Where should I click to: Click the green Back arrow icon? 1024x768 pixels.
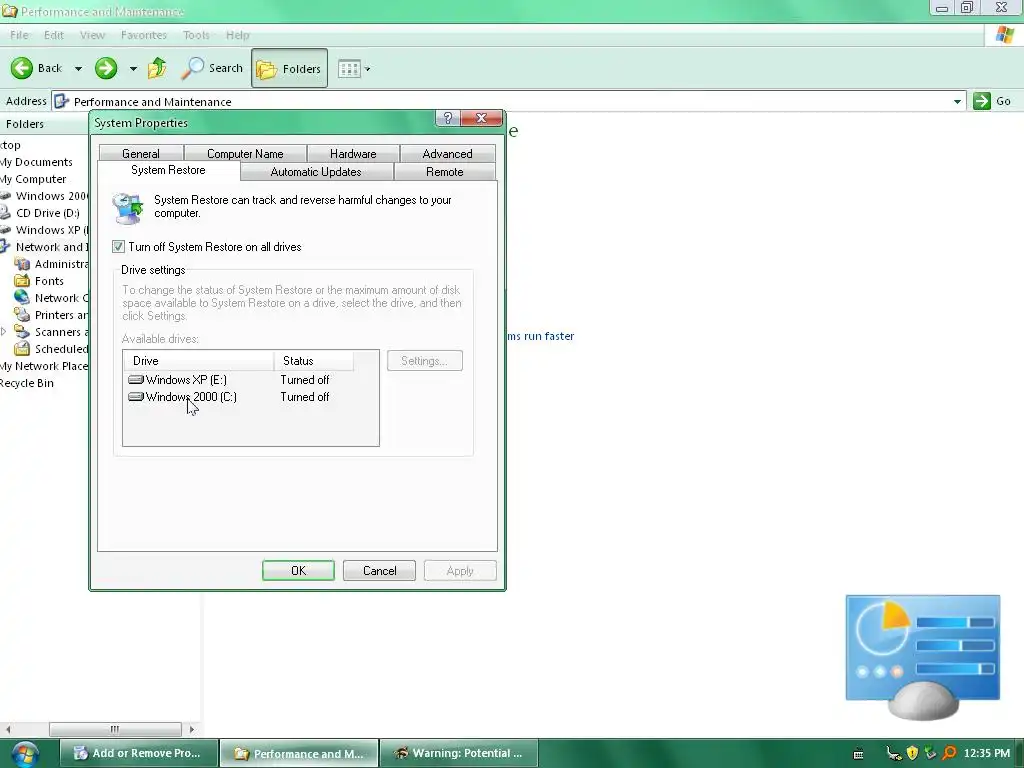[22, 68]
